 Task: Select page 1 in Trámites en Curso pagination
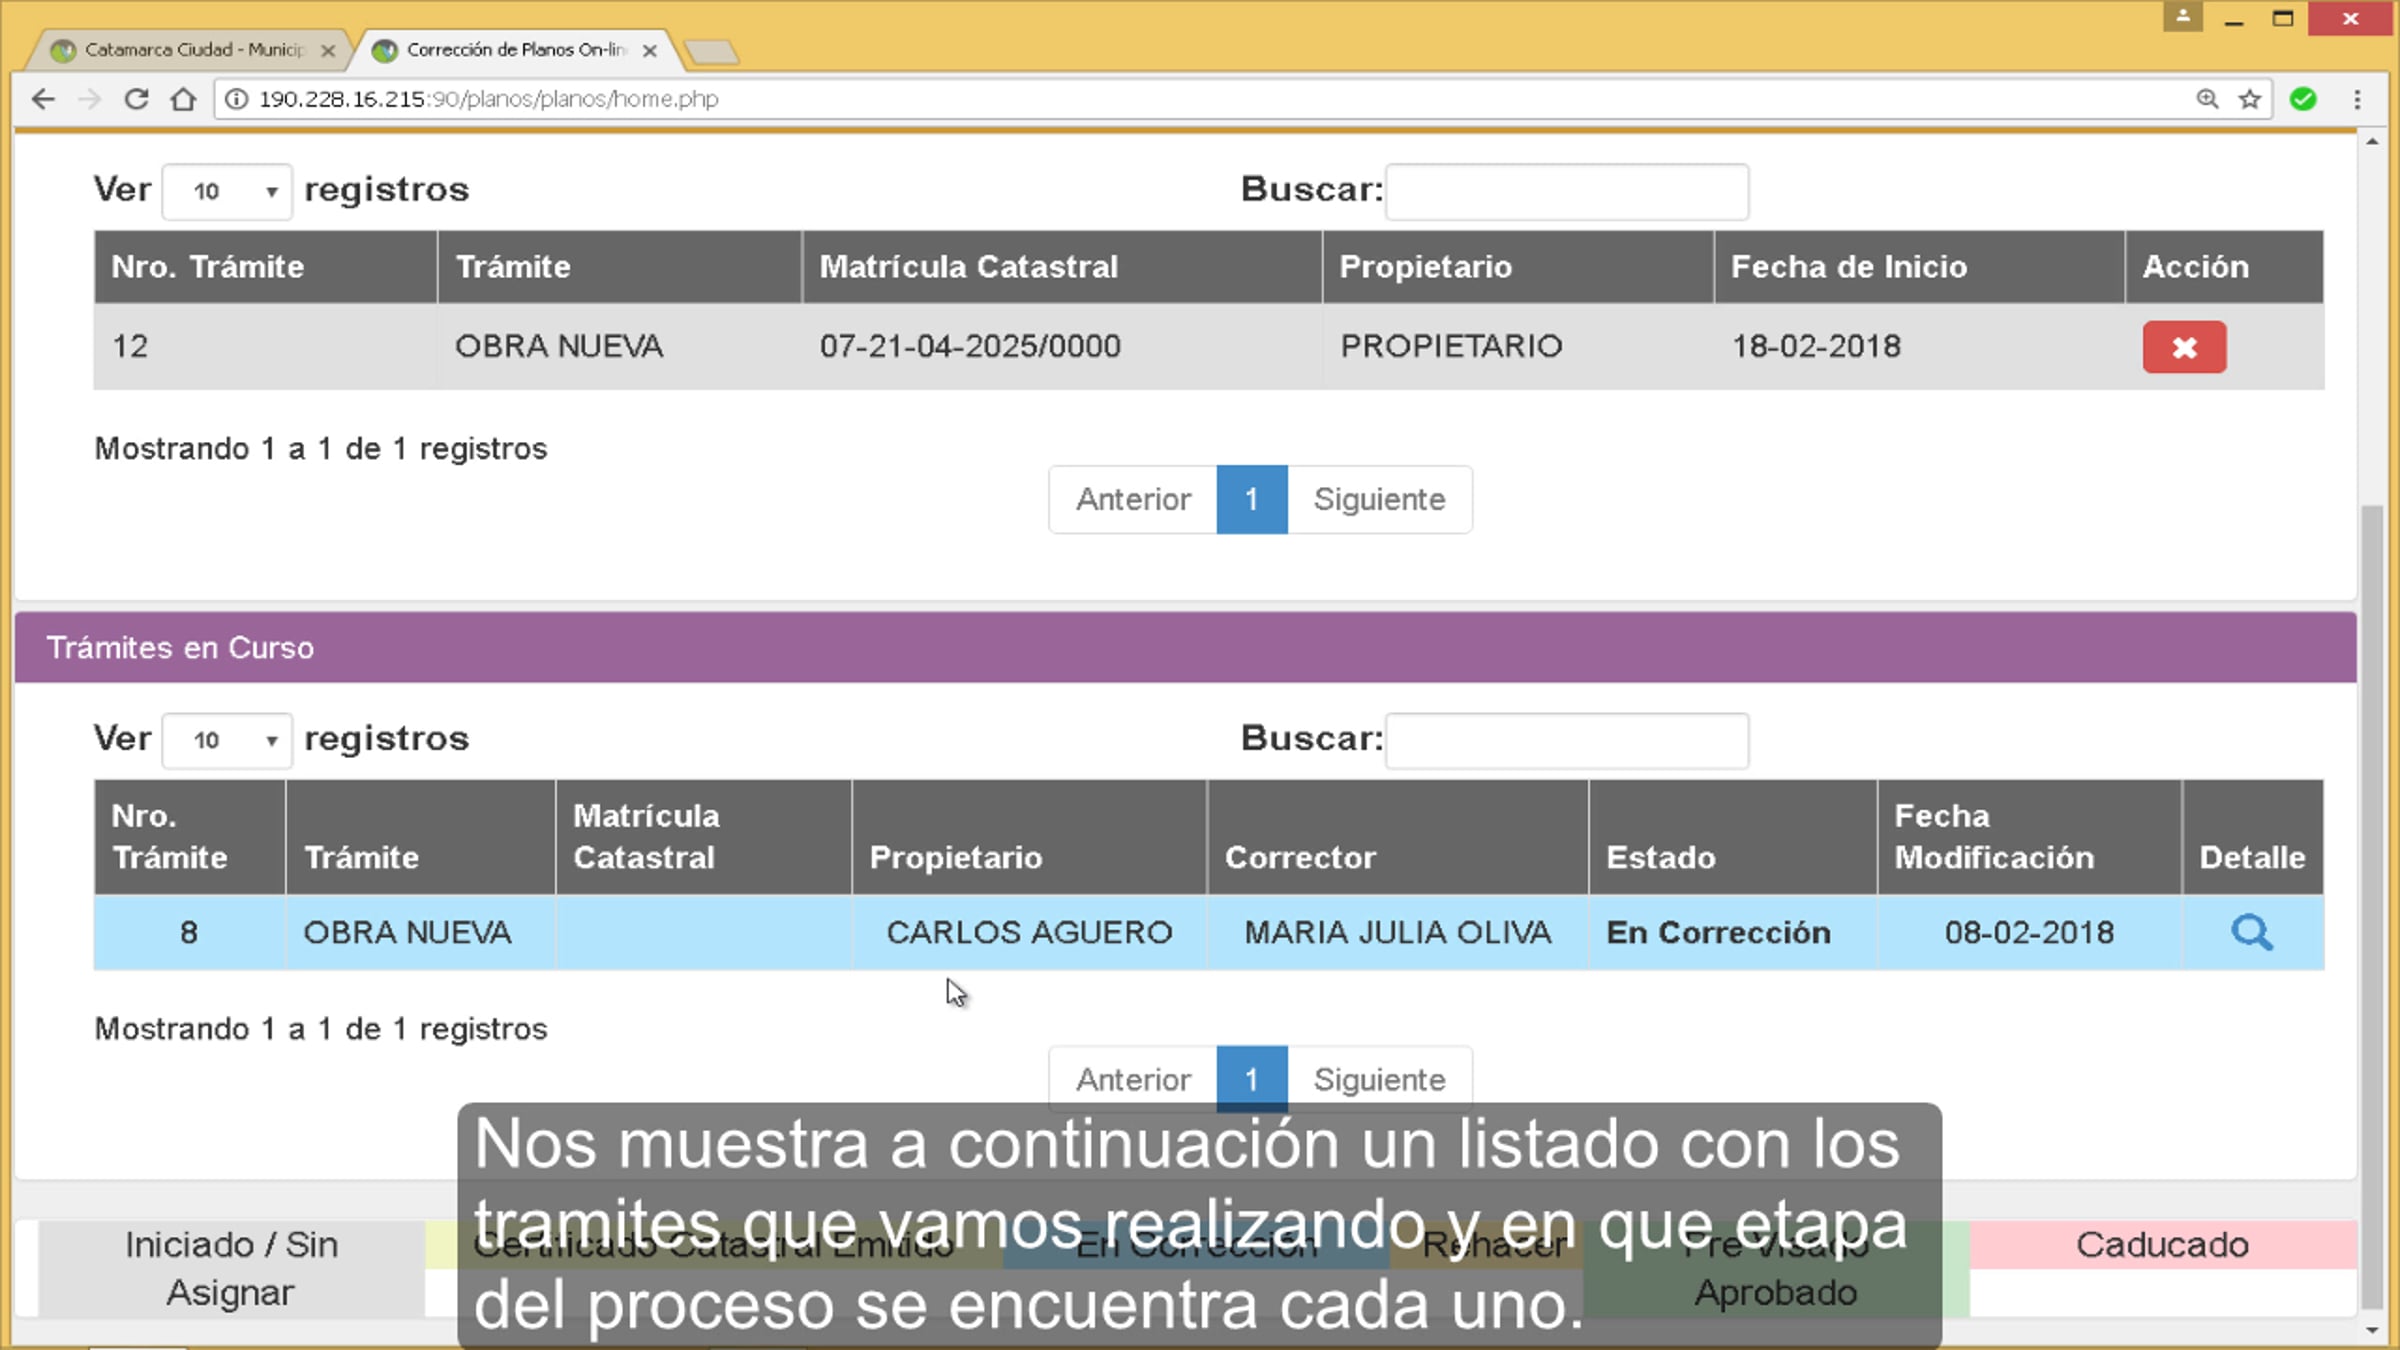click(1252, 1079)
